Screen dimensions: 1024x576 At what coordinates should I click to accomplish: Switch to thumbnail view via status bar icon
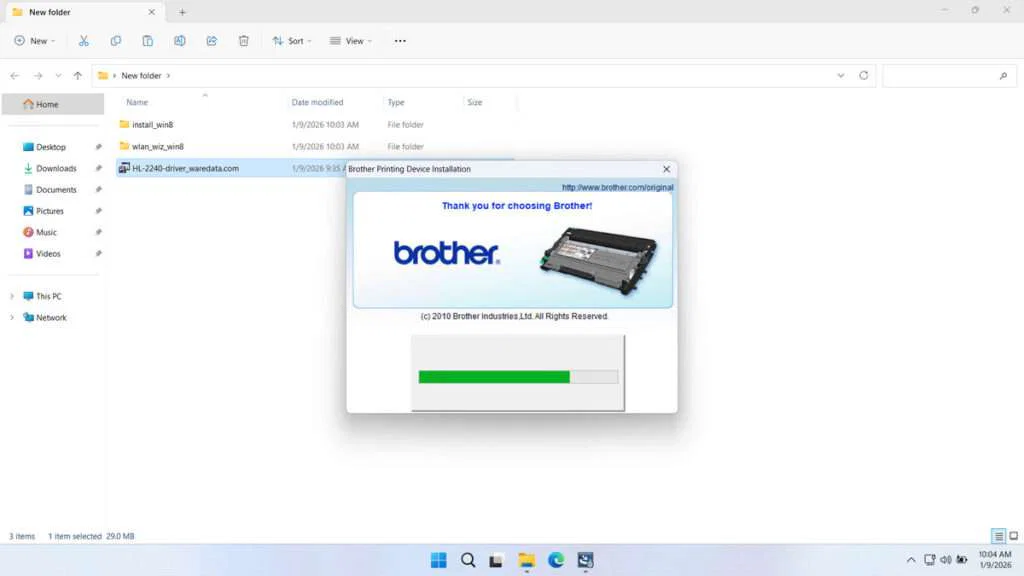(1014, 536)
